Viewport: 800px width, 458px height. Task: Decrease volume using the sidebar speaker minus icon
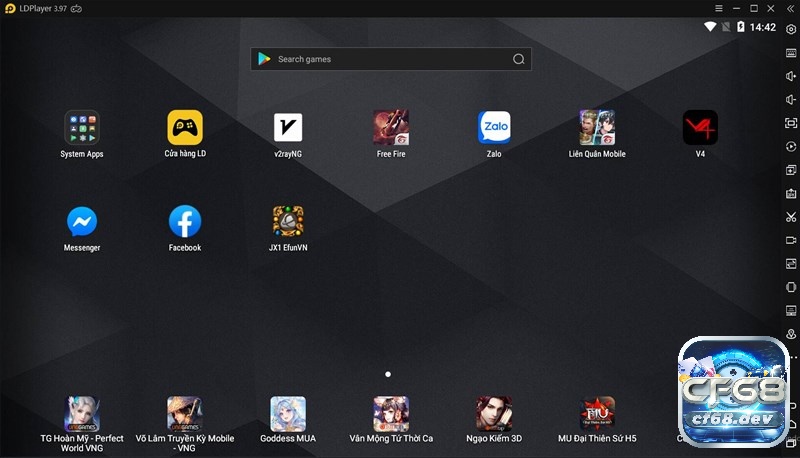pyautogui.click(x=791, y=99)
